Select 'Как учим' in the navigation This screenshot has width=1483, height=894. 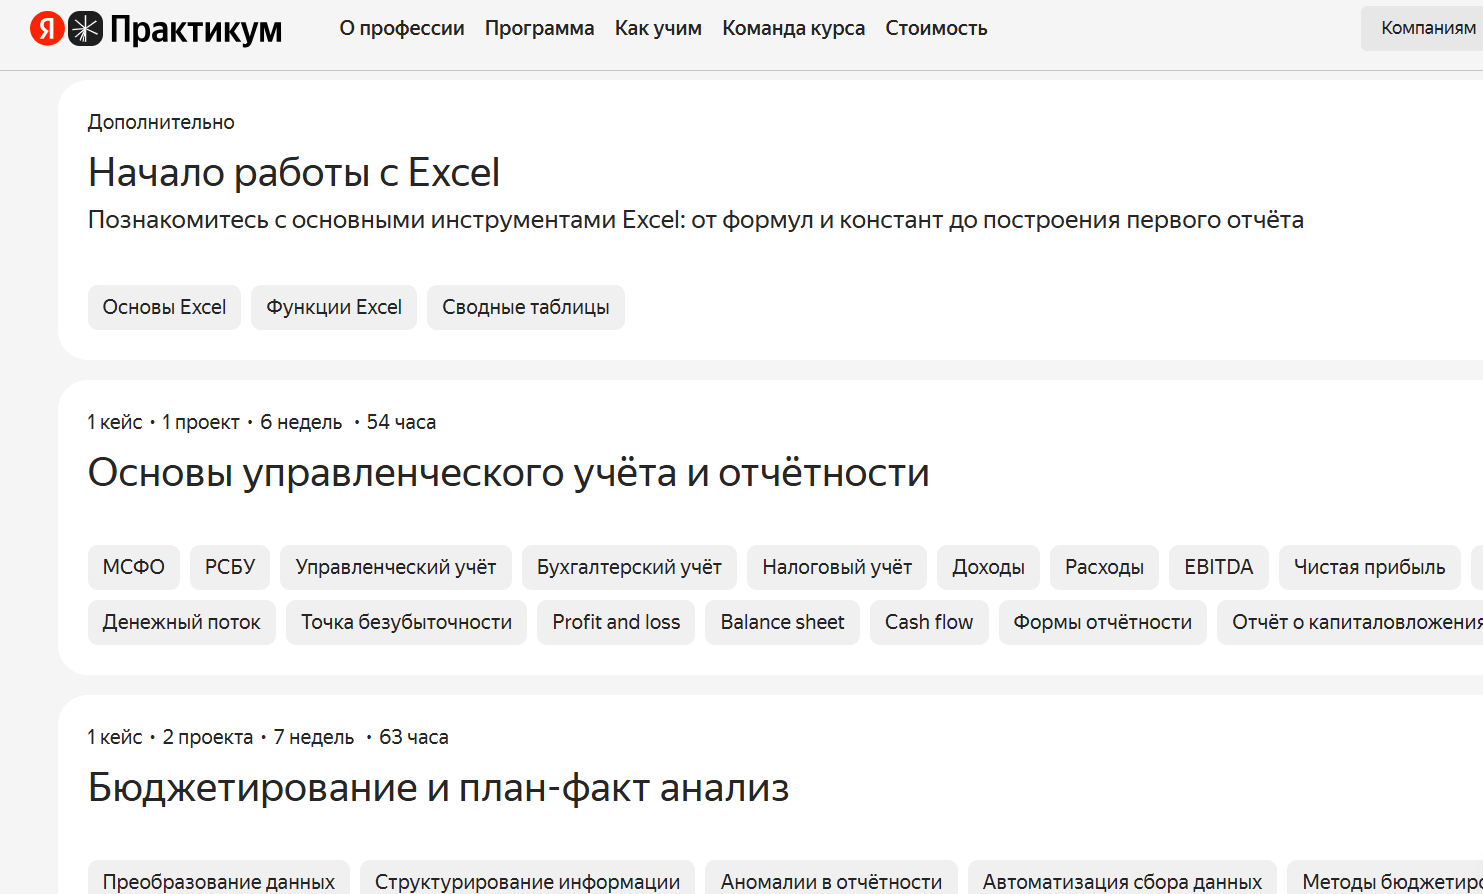coord(658,28)
